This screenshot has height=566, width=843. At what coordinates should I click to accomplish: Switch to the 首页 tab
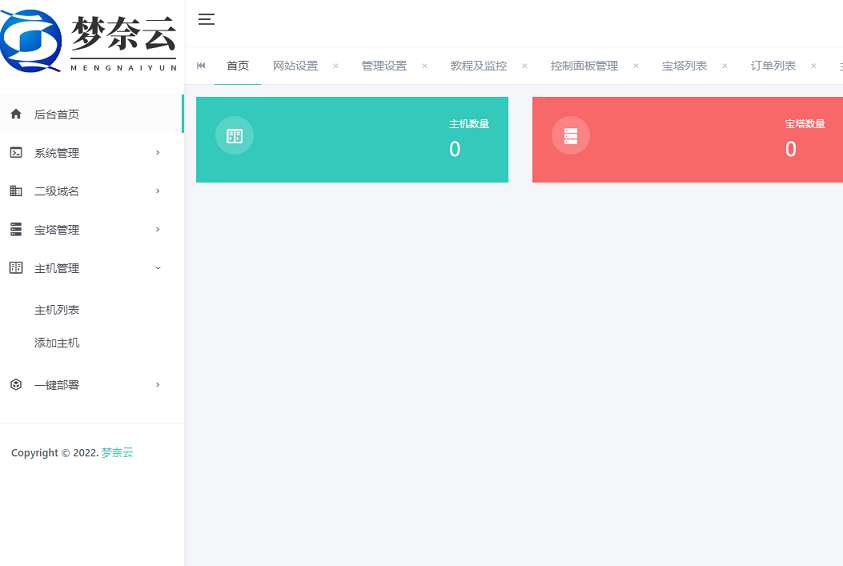pyautogui.click(x=238, y=66)
